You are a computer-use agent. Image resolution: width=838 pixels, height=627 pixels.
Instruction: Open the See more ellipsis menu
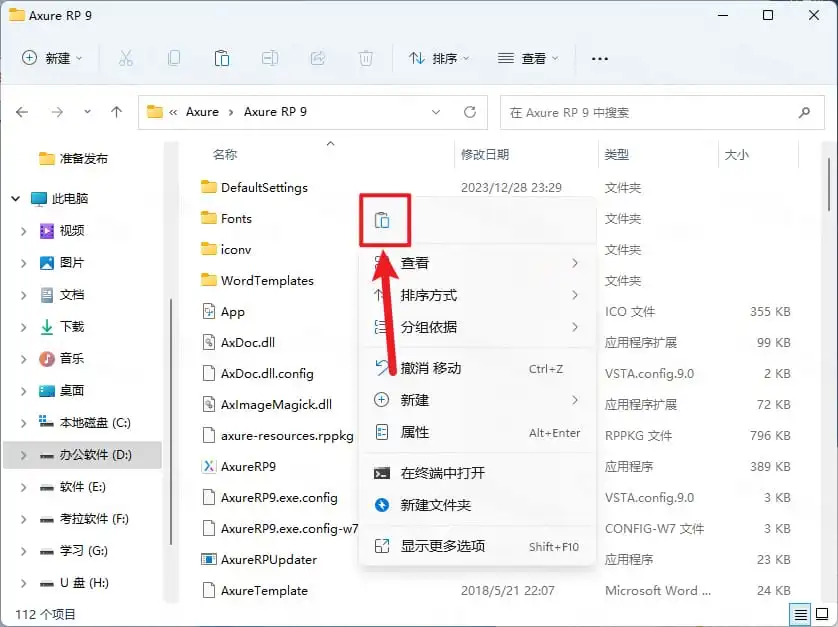[600, 59]
